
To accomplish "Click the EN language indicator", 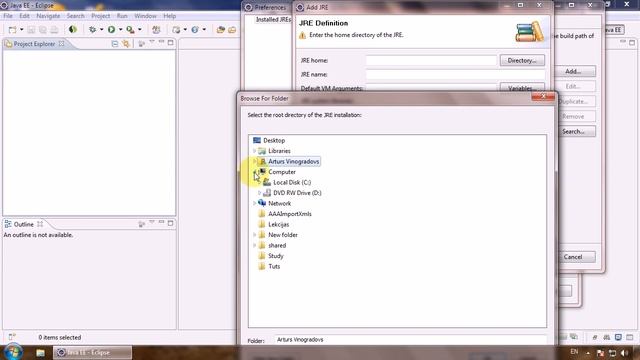I will [574, 352].
